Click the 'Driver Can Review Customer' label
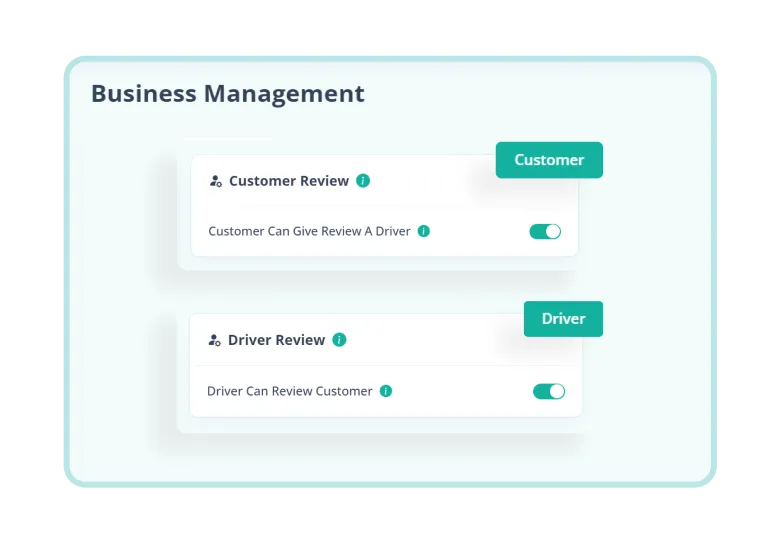This screenshot has height=541, width=781. pyautogui.click(x=290, y=391)
